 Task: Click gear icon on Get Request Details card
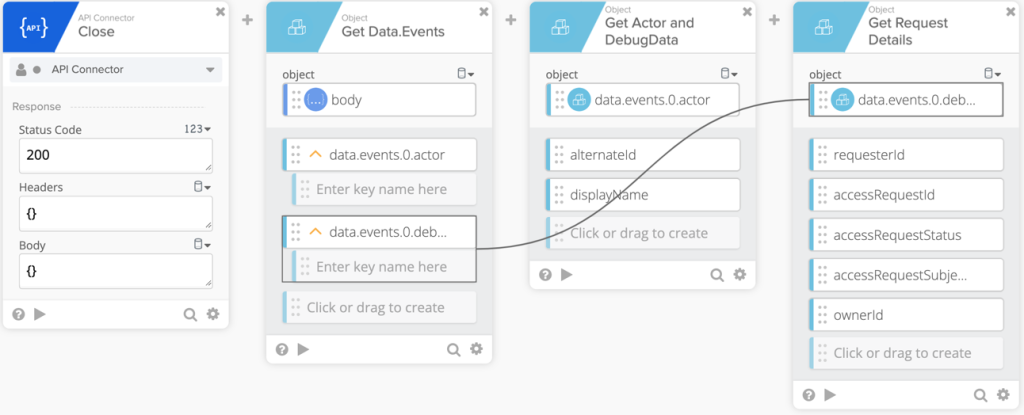pyautogui.click(x=1003, y=395)
